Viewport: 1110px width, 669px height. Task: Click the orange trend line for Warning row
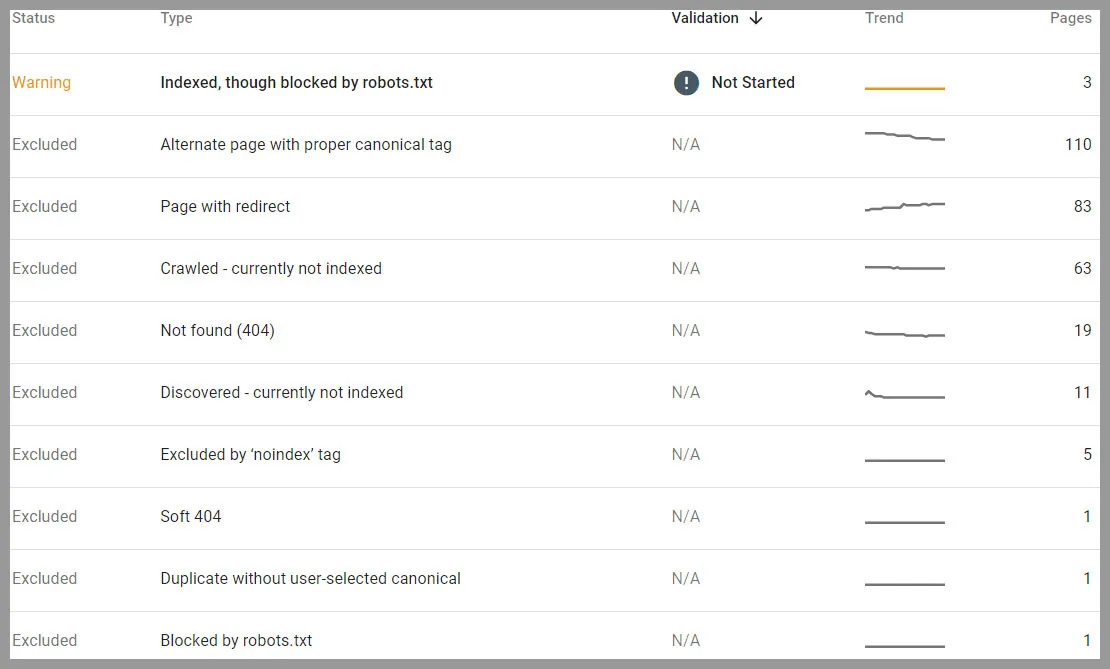(905, 88)
